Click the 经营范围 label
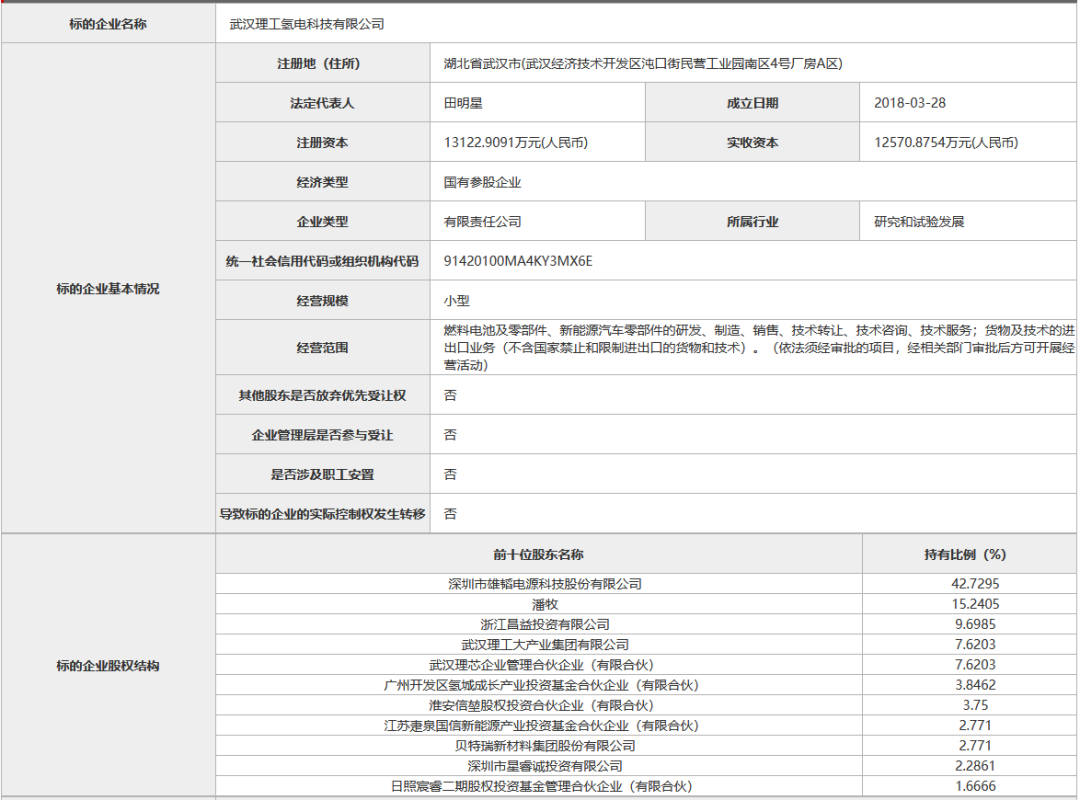Viewport: 1080px width, 800px height. tap(322, 348)
